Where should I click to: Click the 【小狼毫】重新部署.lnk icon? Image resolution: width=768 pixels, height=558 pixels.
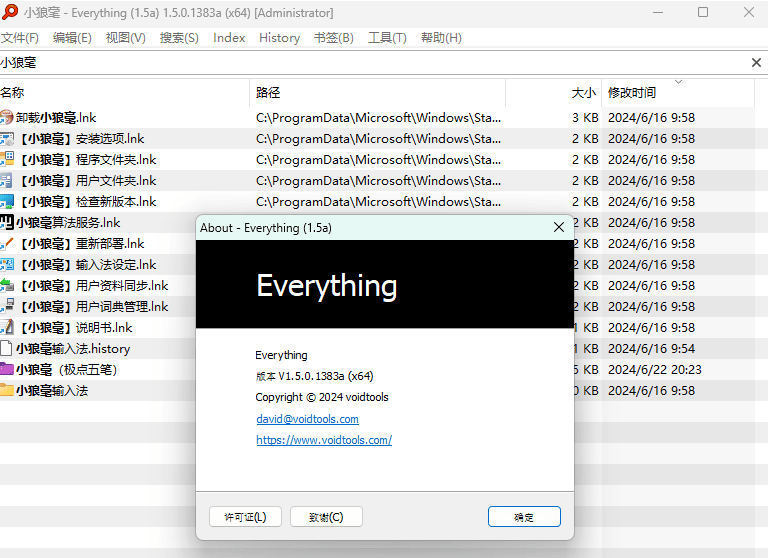(7, 244)
